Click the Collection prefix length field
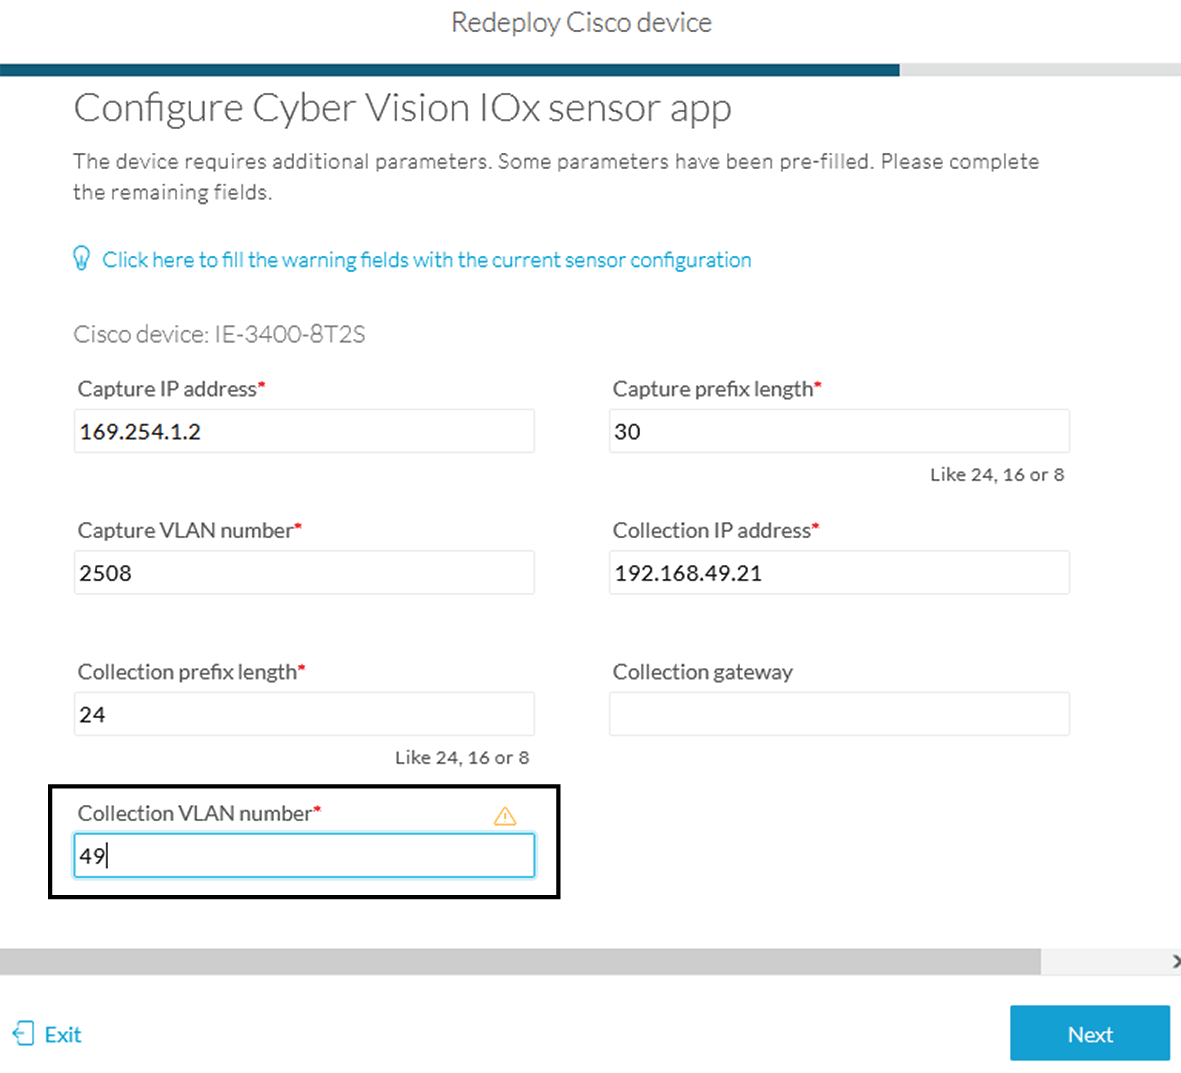 pos(303,713)
